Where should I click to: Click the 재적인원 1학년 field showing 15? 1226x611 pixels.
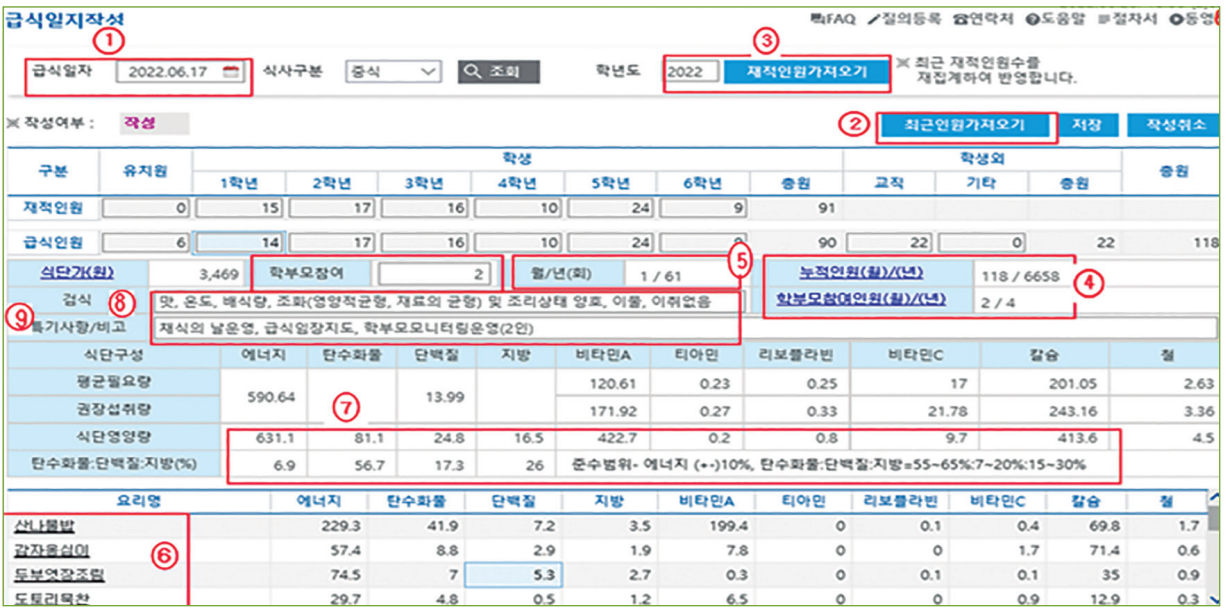tap(240, 207)
